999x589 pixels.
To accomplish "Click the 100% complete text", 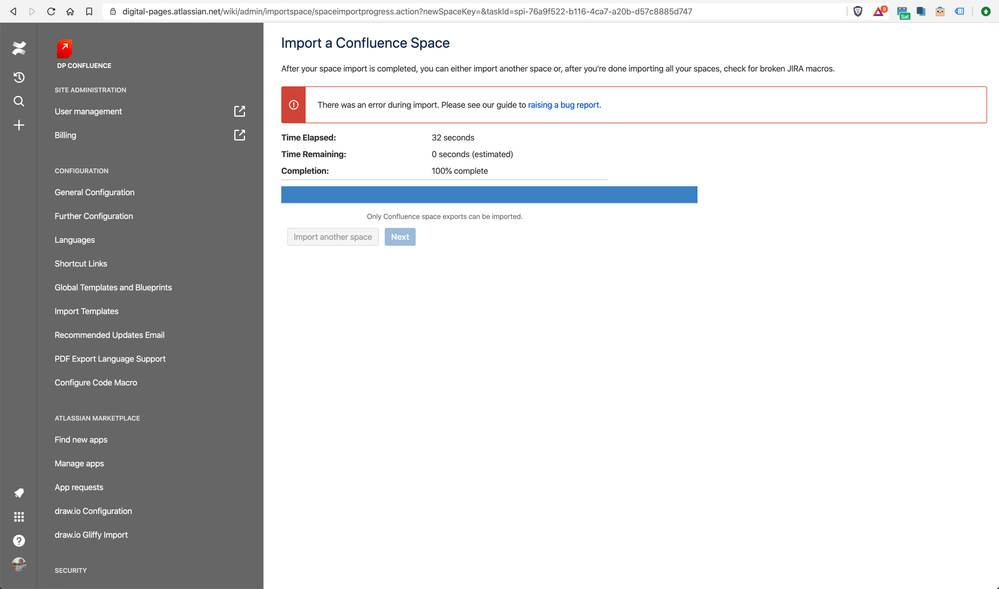I will pos(459,171).
